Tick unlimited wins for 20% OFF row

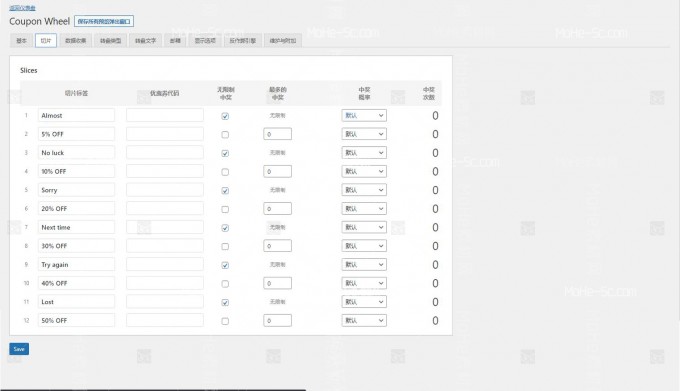(225, 209)
